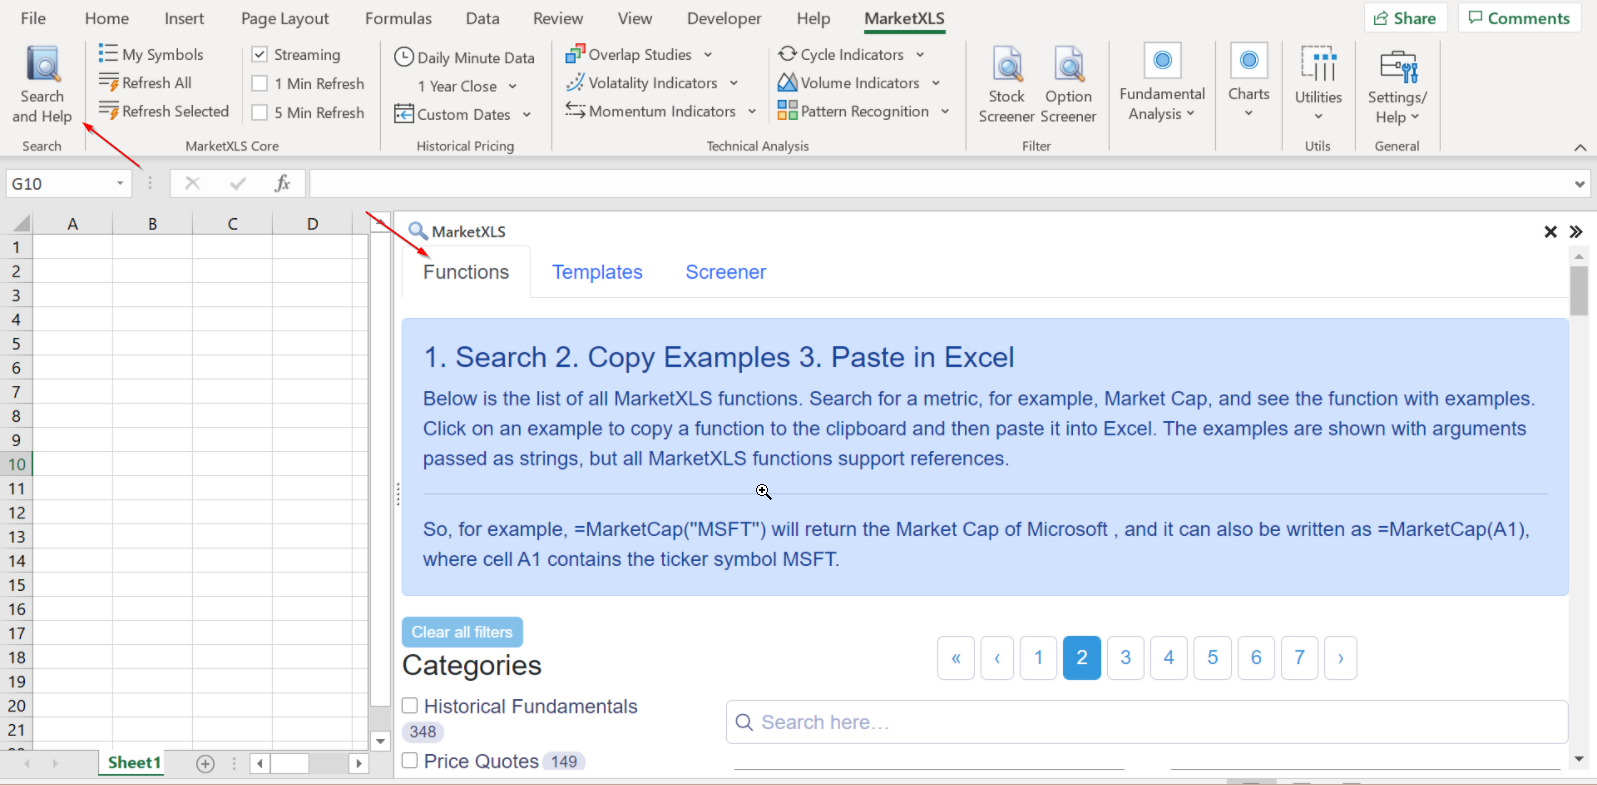Go to the previous page of results
The width and height of the screenshot is (1597, 786).
click(x=997, y=658)
